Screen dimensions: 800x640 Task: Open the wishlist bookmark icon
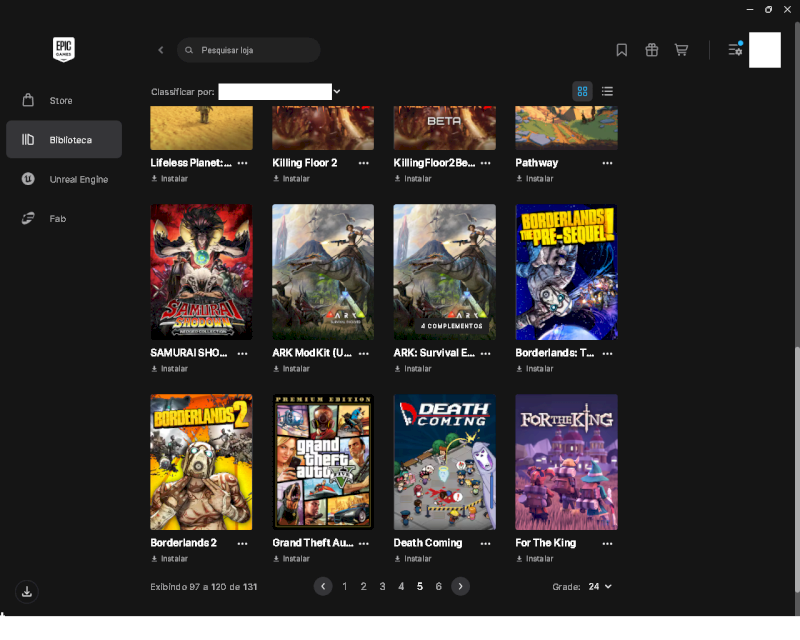click(x=621, y=50)
